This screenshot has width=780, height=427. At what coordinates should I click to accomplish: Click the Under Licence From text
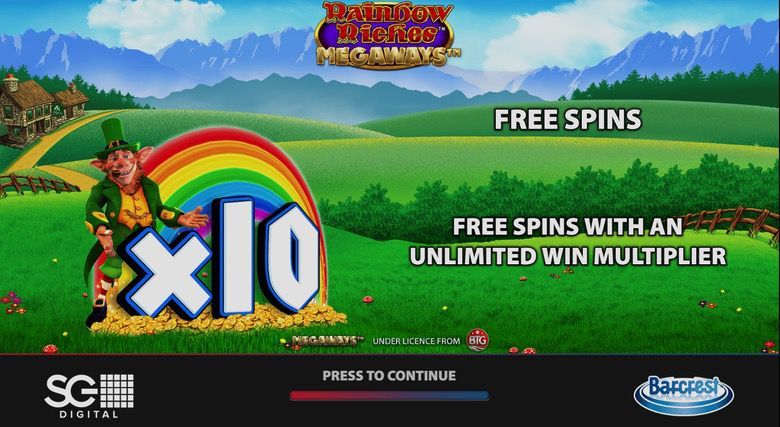tap(416, 341)
